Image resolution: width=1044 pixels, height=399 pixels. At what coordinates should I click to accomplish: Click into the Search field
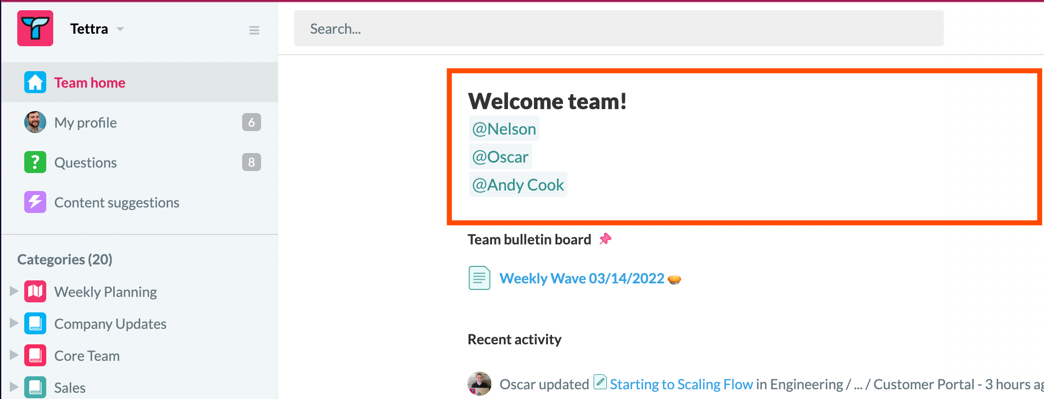619,29
